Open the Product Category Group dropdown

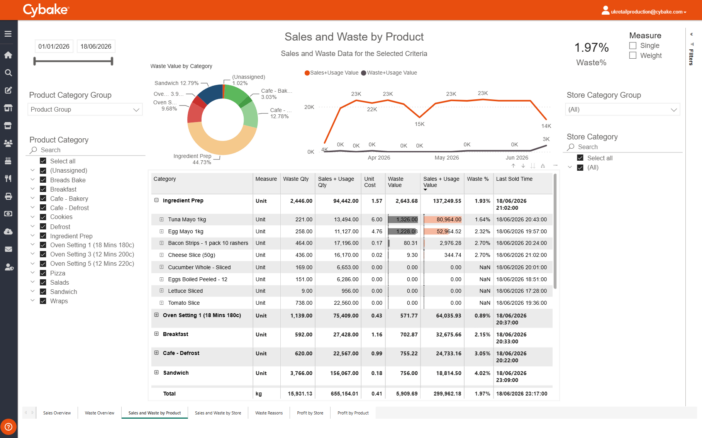(85, 109)
